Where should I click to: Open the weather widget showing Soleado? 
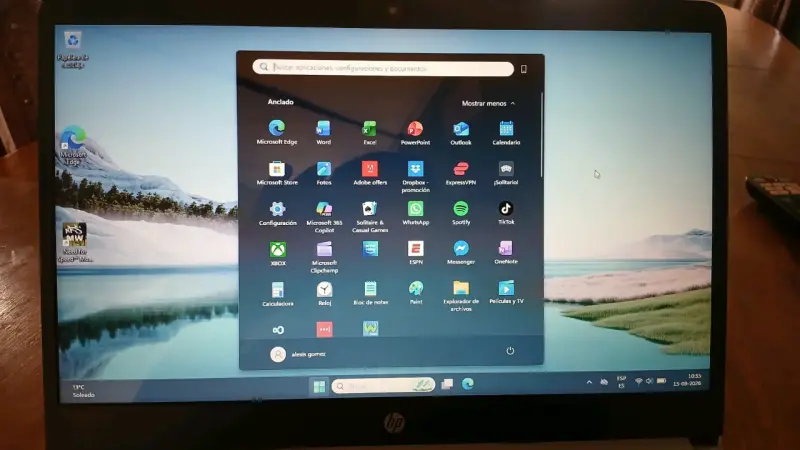(83, 391)
